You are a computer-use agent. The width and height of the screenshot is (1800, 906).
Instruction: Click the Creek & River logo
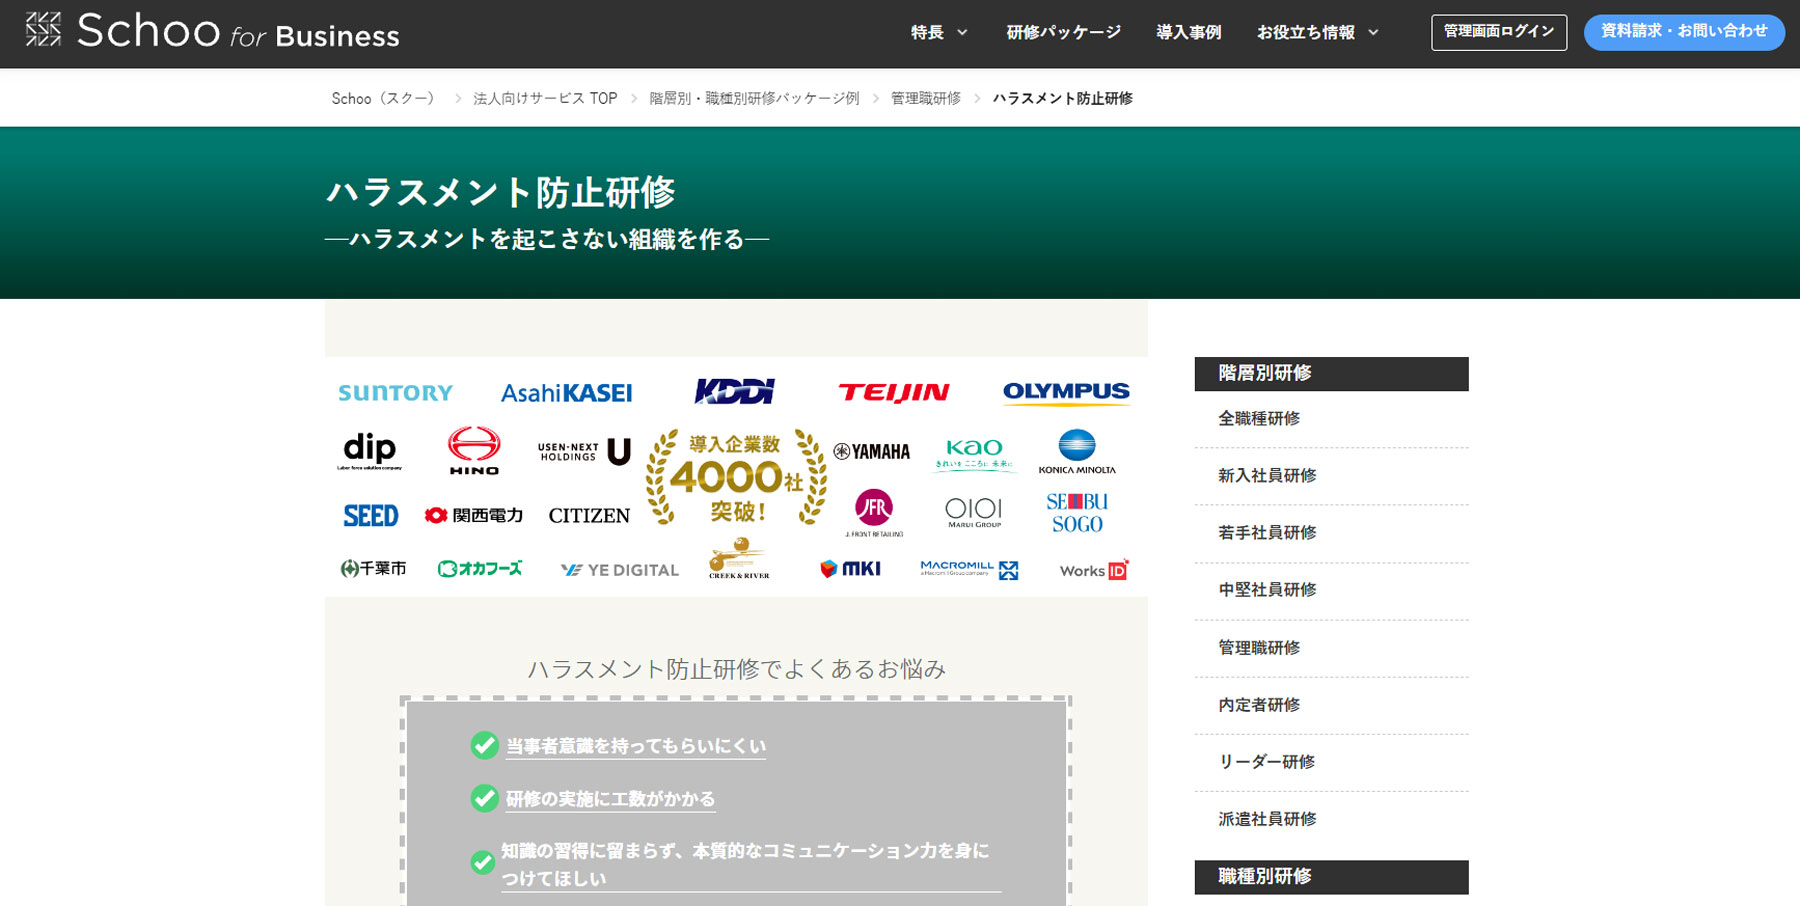pos(739,559)
